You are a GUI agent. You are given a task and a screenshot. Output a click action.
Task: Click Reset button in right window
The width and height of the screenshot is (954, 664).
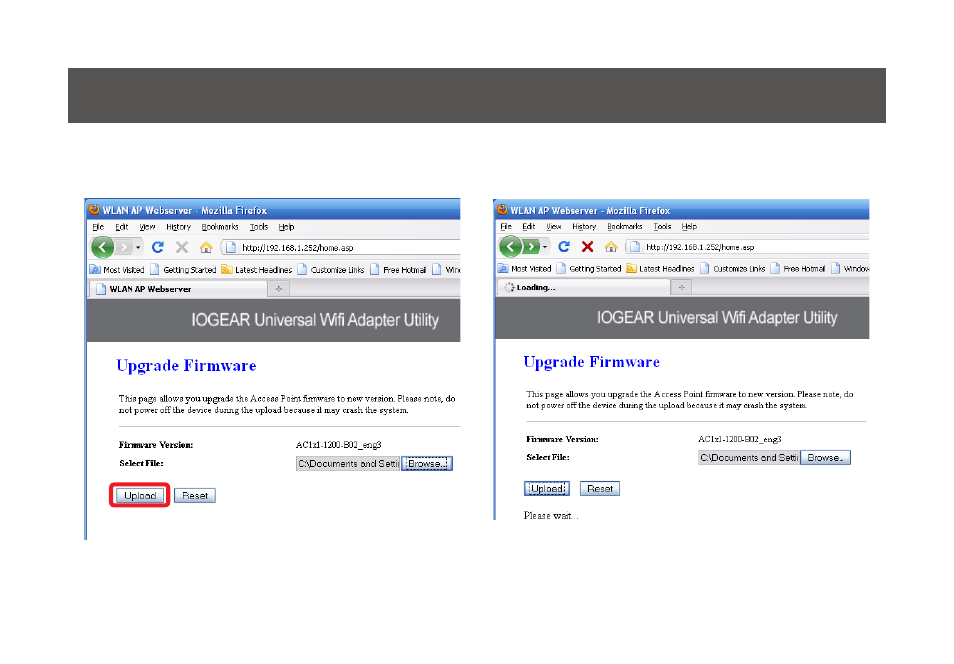600,489
